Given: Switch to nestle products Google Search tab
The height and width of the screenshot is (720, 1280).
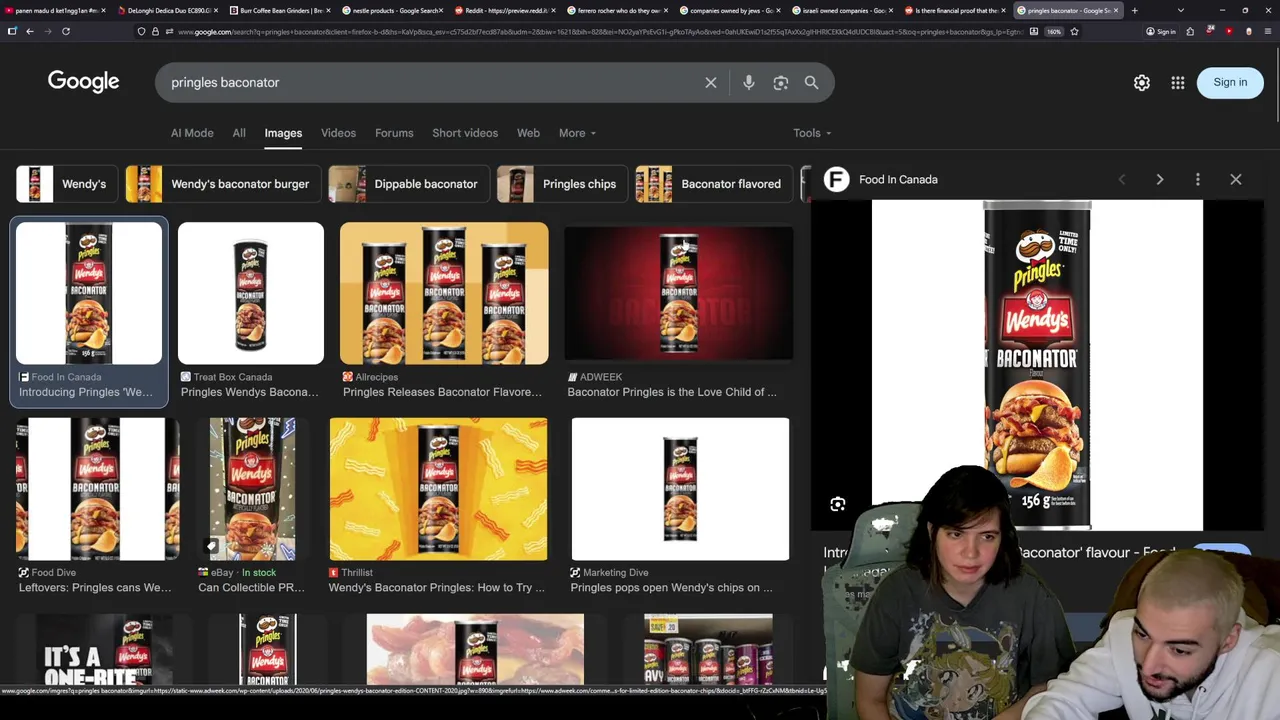Looking at the screenshot, I should 394,10.
